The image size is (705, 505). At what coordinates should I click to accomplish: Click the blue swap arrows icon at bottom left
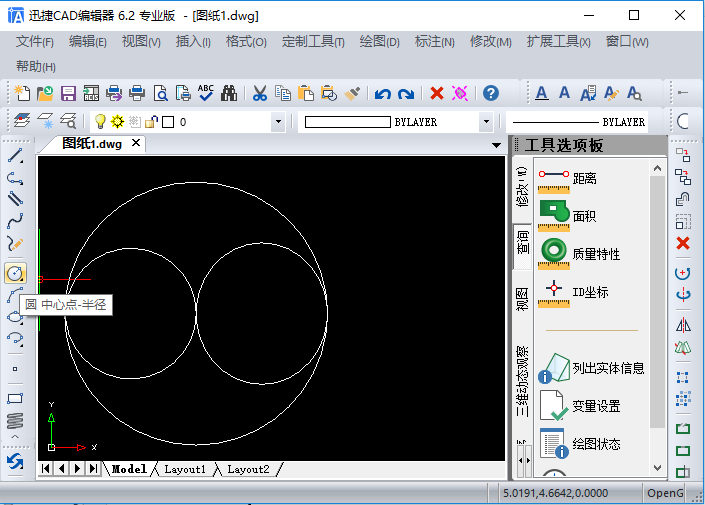(15, 461)
